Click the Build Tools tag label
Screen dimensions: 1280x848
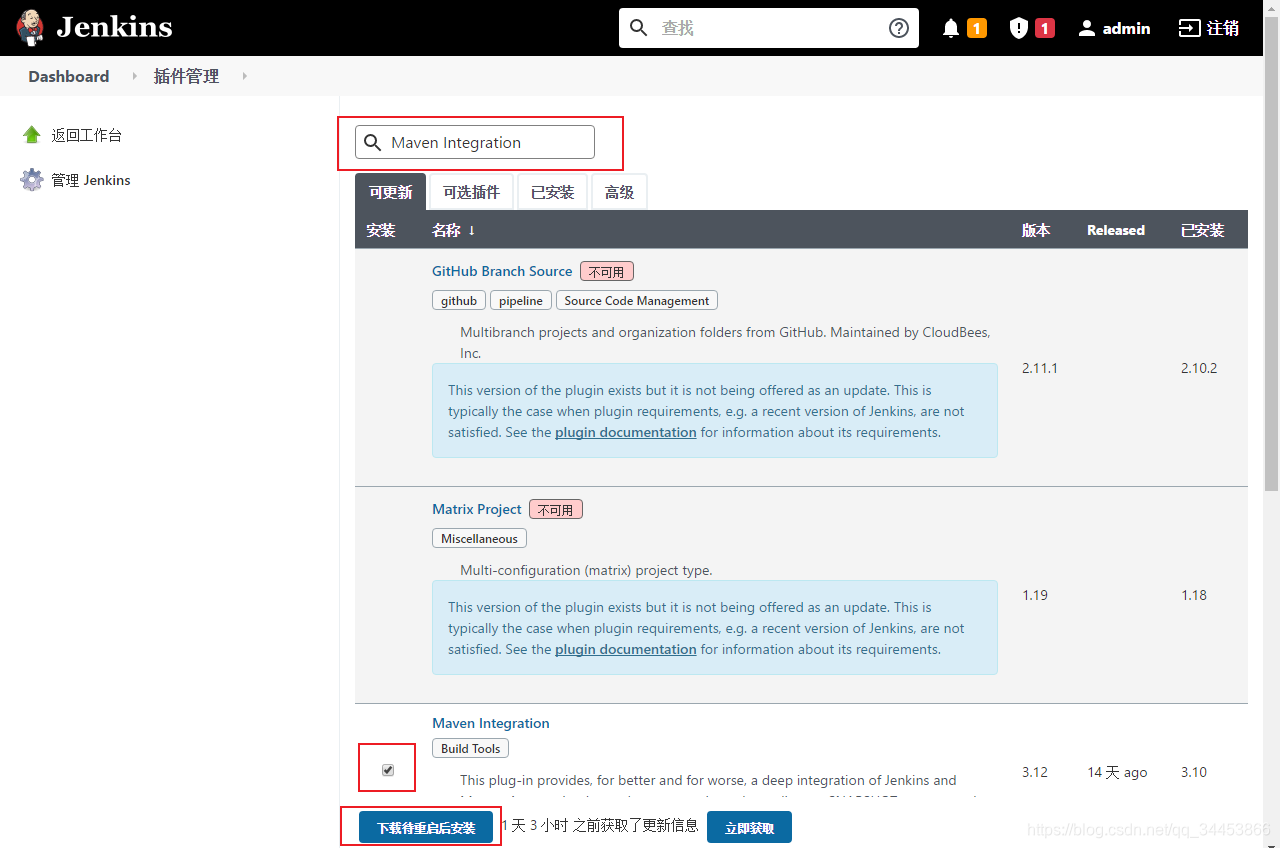click(470, 748)
